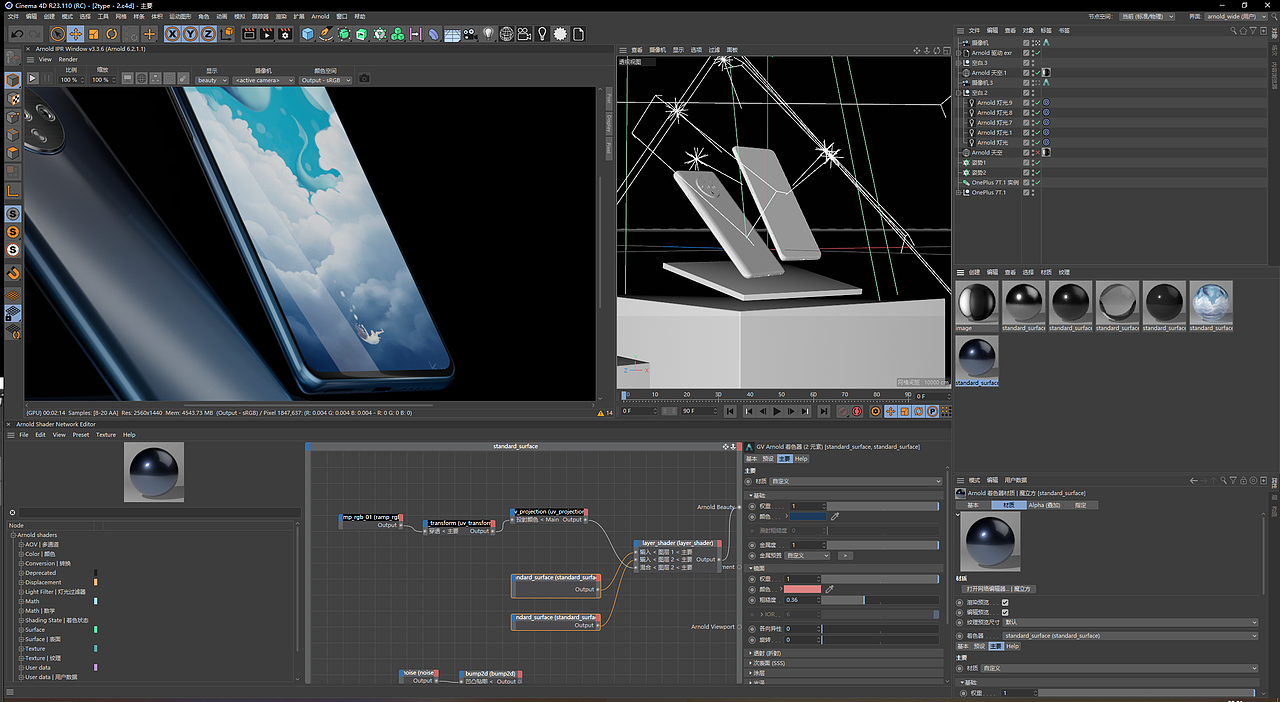Click the Arnold sky globe toolbar icon
Image resolution: width=1280 pixels, height=702 pixels.
click(507, 34)
